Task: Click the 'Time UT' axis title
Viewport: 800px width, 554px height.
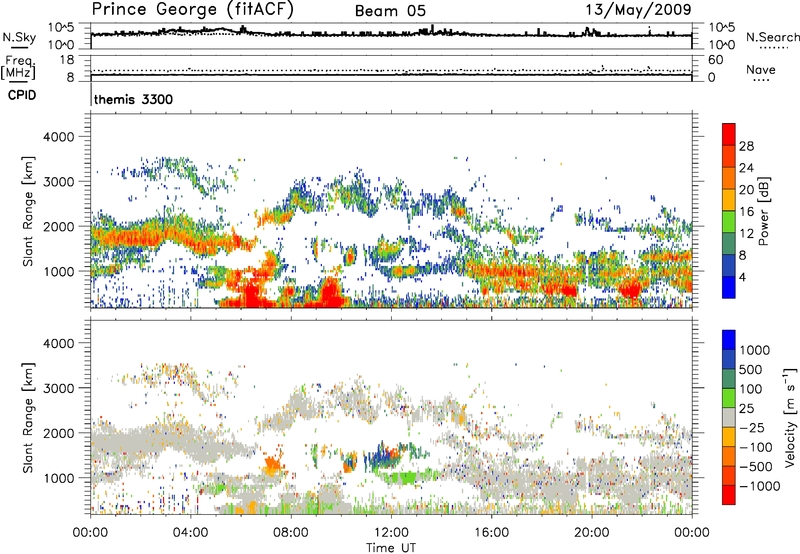Action: [391, 548]
